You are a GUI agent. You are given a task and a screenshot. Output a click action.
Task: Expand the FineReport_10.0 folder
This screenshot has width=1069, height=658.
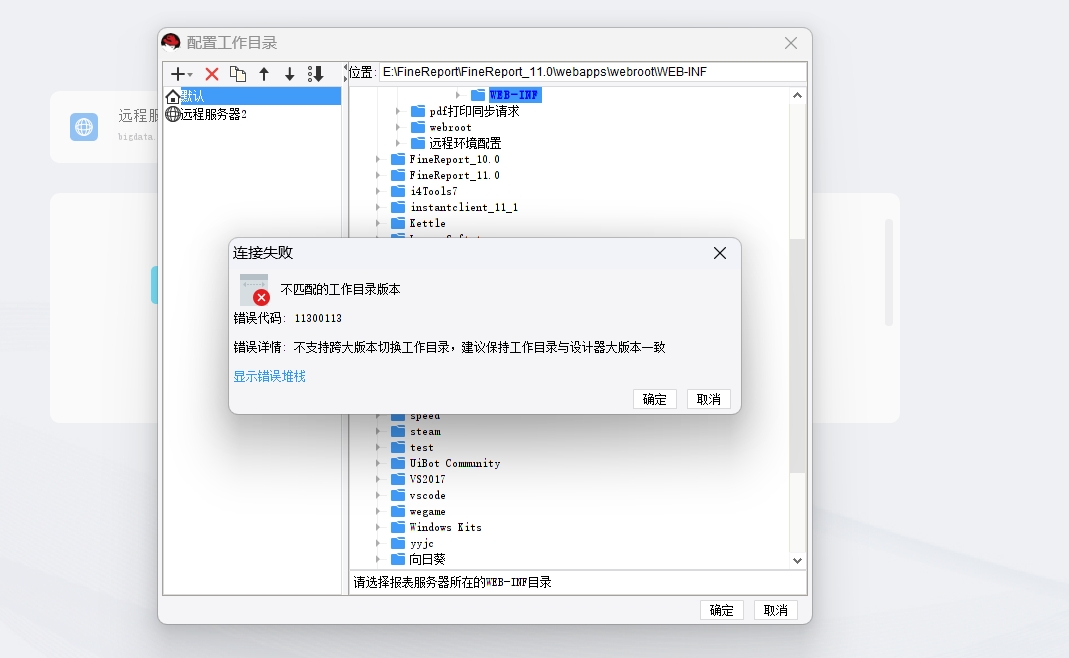(x=378, y=159)
